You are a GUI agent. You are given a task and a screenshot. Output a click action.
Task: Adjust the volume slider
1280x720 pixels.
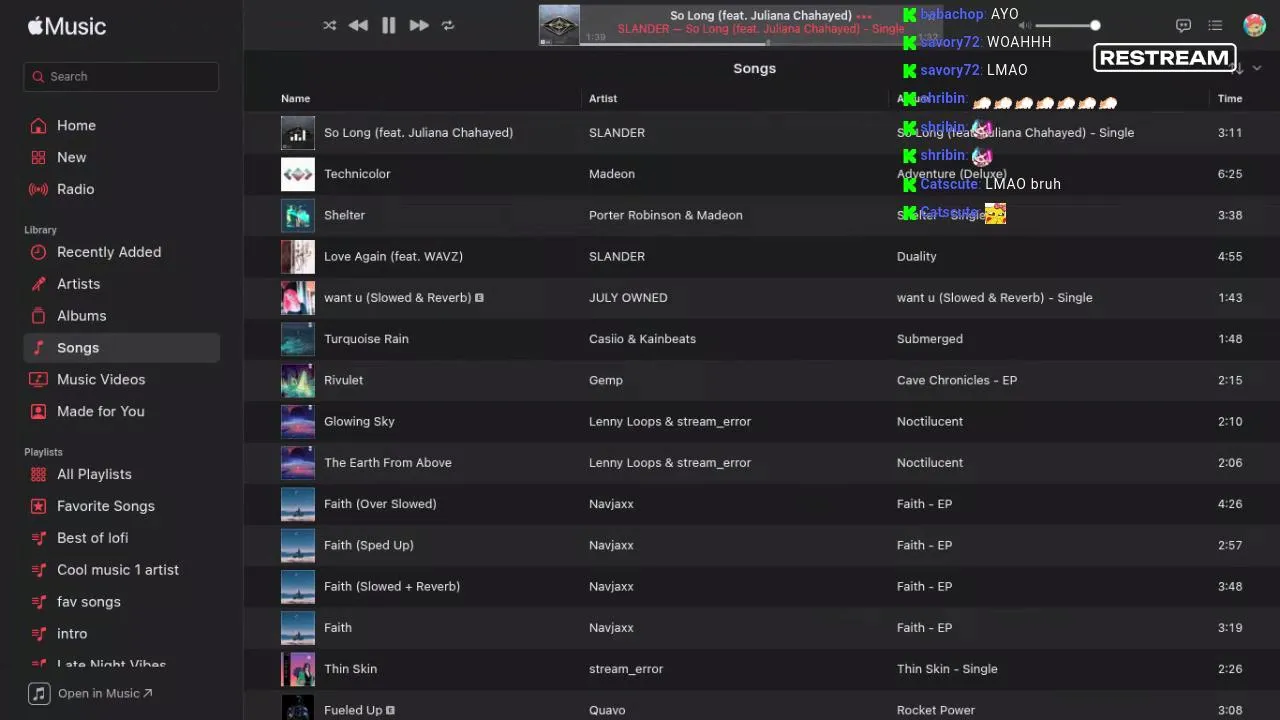(1065, 25)
